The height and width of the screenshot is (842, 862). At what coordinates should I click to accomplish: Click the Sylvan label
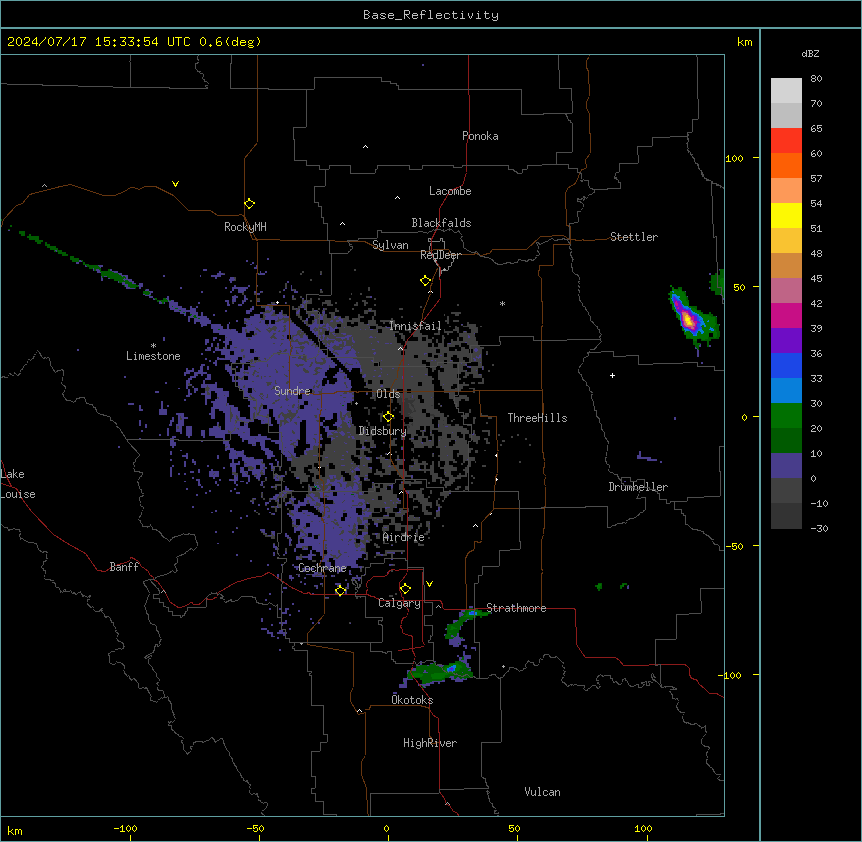click(390, 245)
